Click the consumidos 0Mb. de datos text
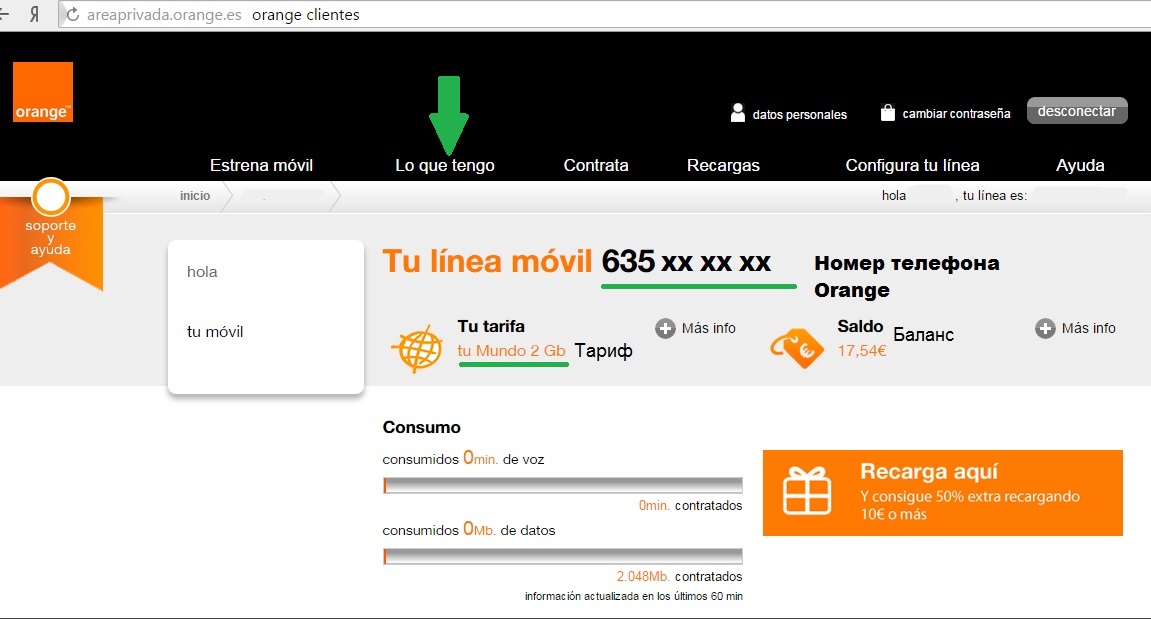Viewport: 1151px width, 619px height. click(469, 529)
